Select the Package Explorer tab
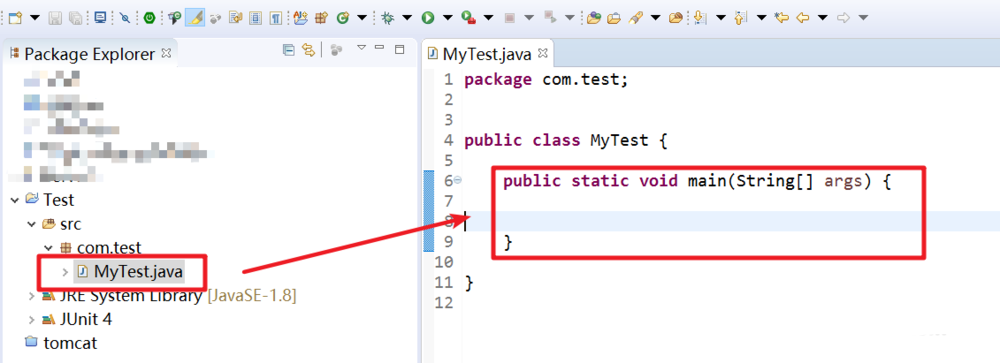Image resolution: width=1000 pixels, height=363 pixels. (90, 54)
